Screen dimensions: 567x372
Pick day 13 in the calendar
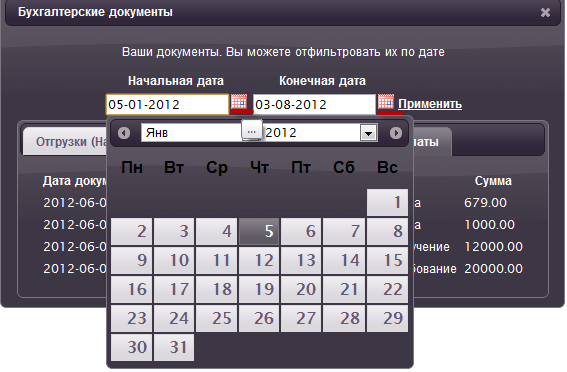click(301, 260)
